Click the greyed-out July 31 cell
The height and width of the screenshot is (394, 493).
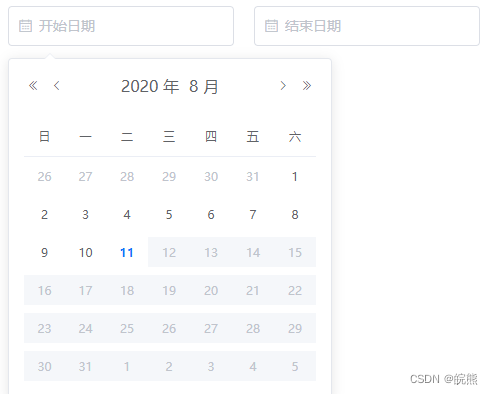click(253, 176)
